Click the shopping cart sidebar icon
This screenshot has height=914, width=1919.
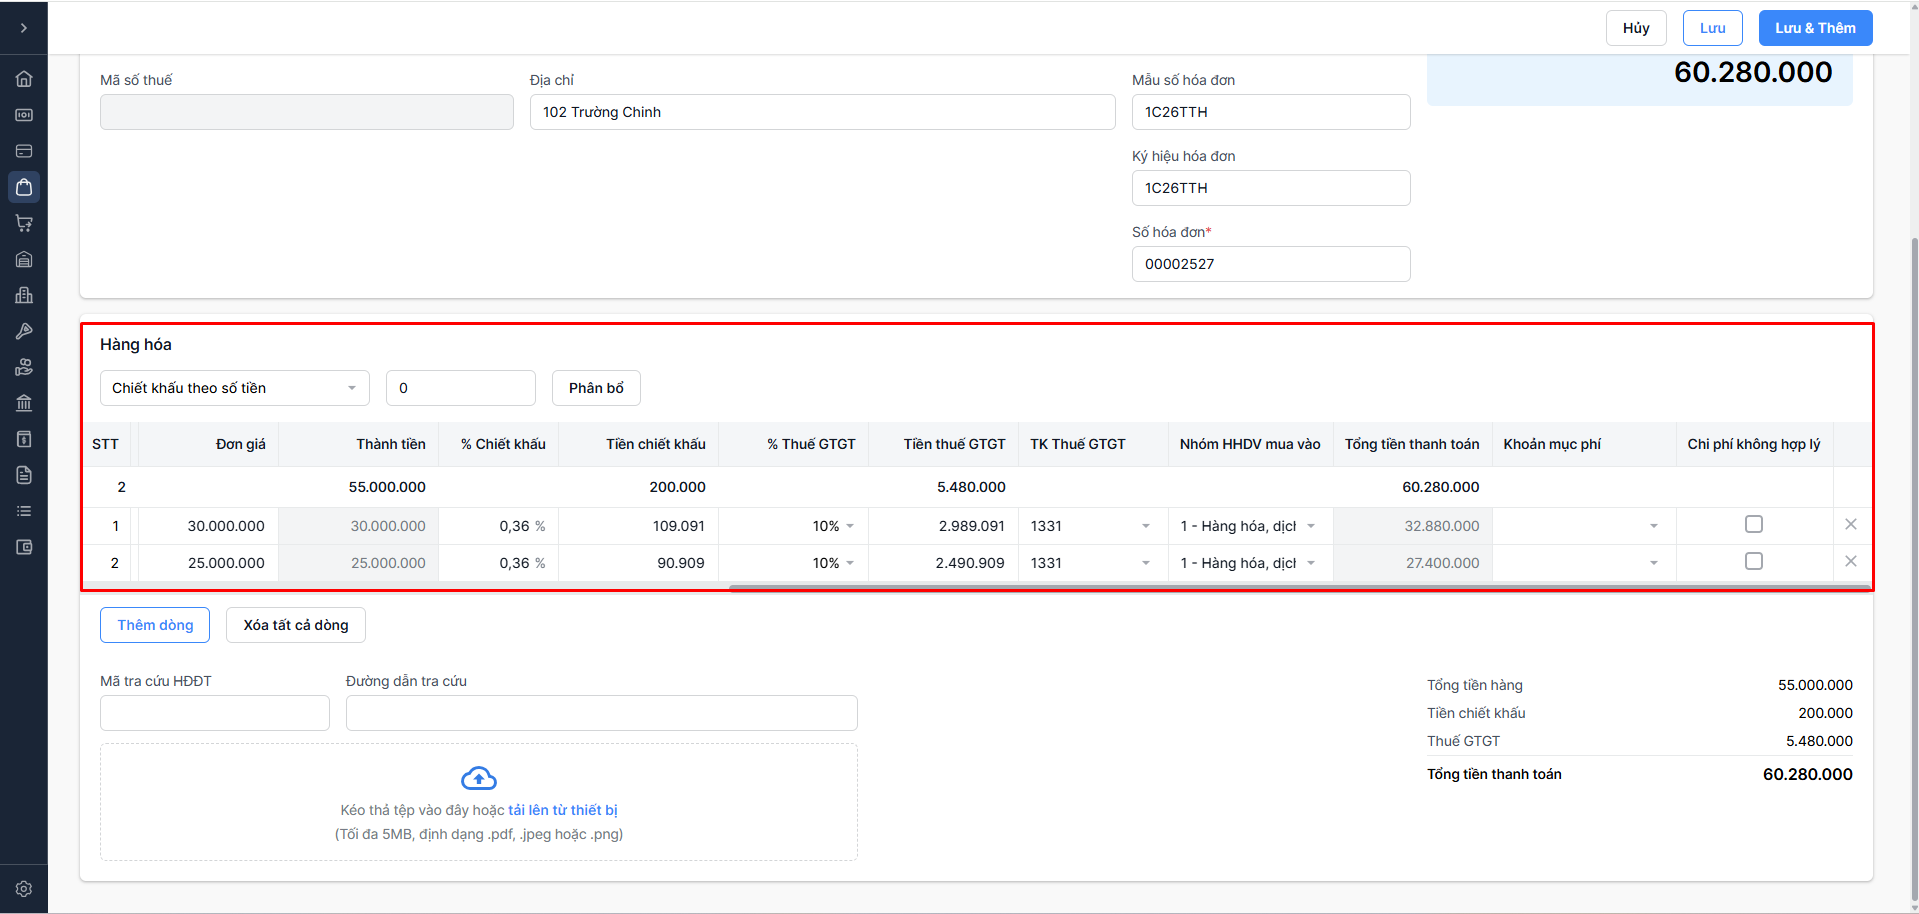[x=24, y=223]
